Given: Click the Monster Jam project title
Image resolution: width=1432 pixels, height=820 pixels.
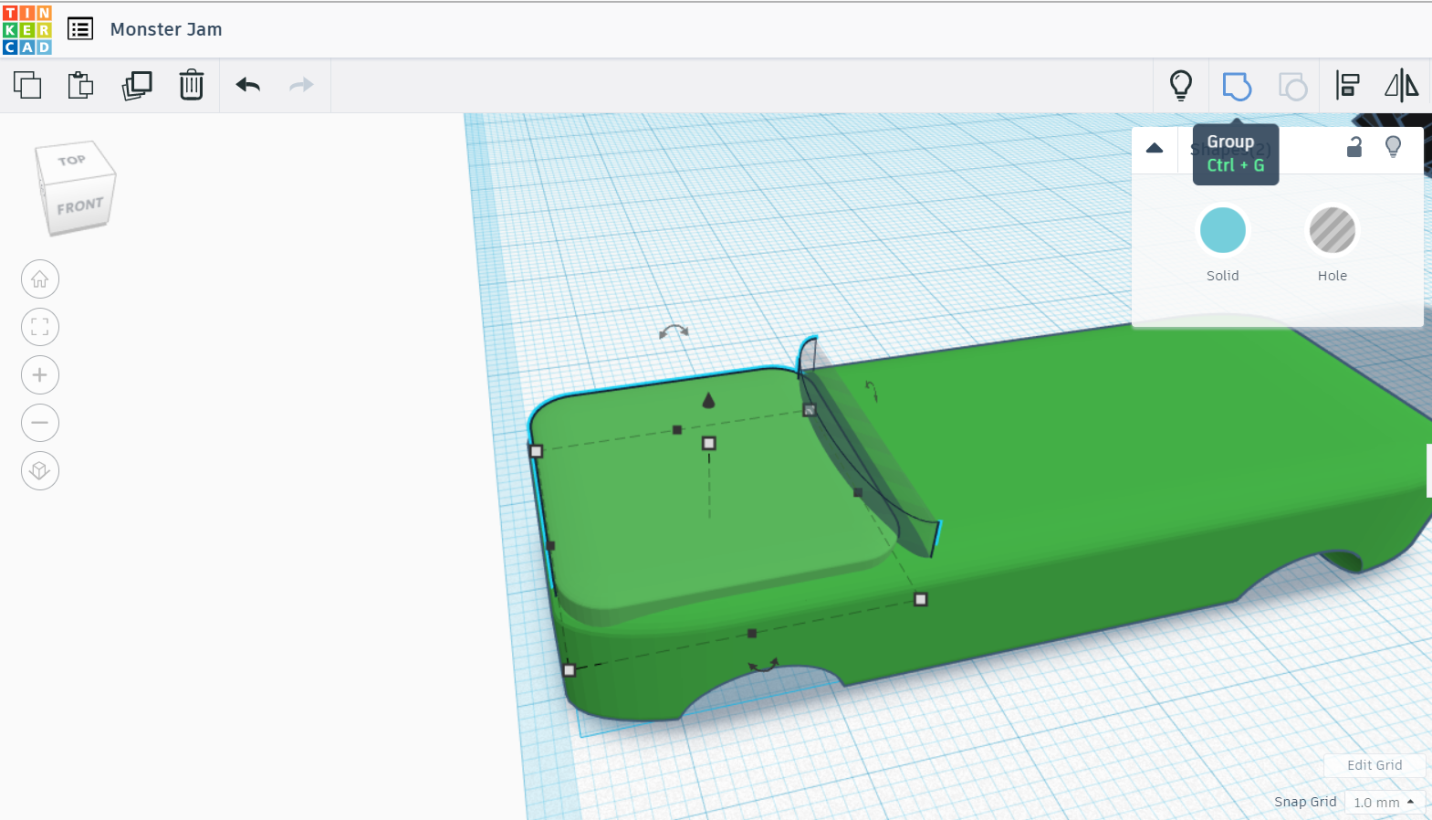Looking at the screenshot, I should coord(166,29).
